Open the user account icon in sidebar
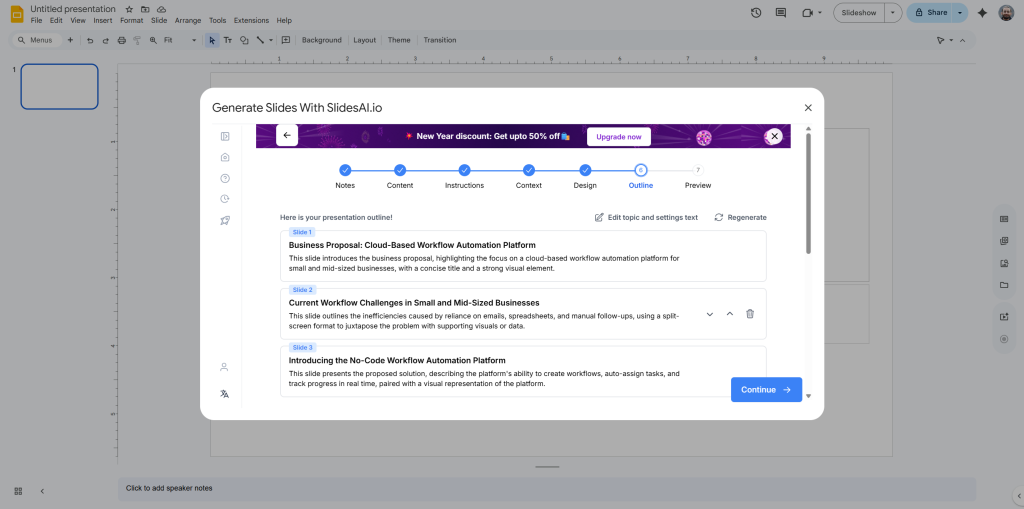The height and width of the screenshot is (509, 1024). [225, 367]
